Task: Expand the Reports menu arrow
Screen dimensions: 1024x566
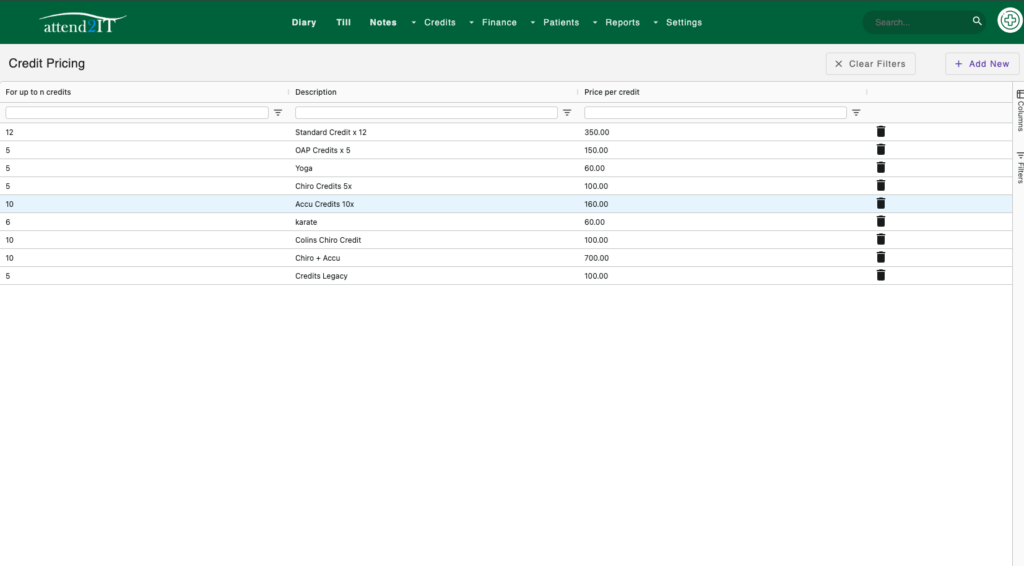Action: tap(595, 22)
